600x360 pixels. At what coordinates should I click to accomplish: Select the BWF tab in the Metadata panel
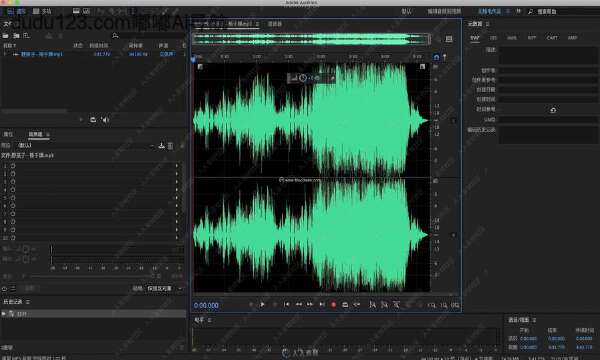(474, 38)
